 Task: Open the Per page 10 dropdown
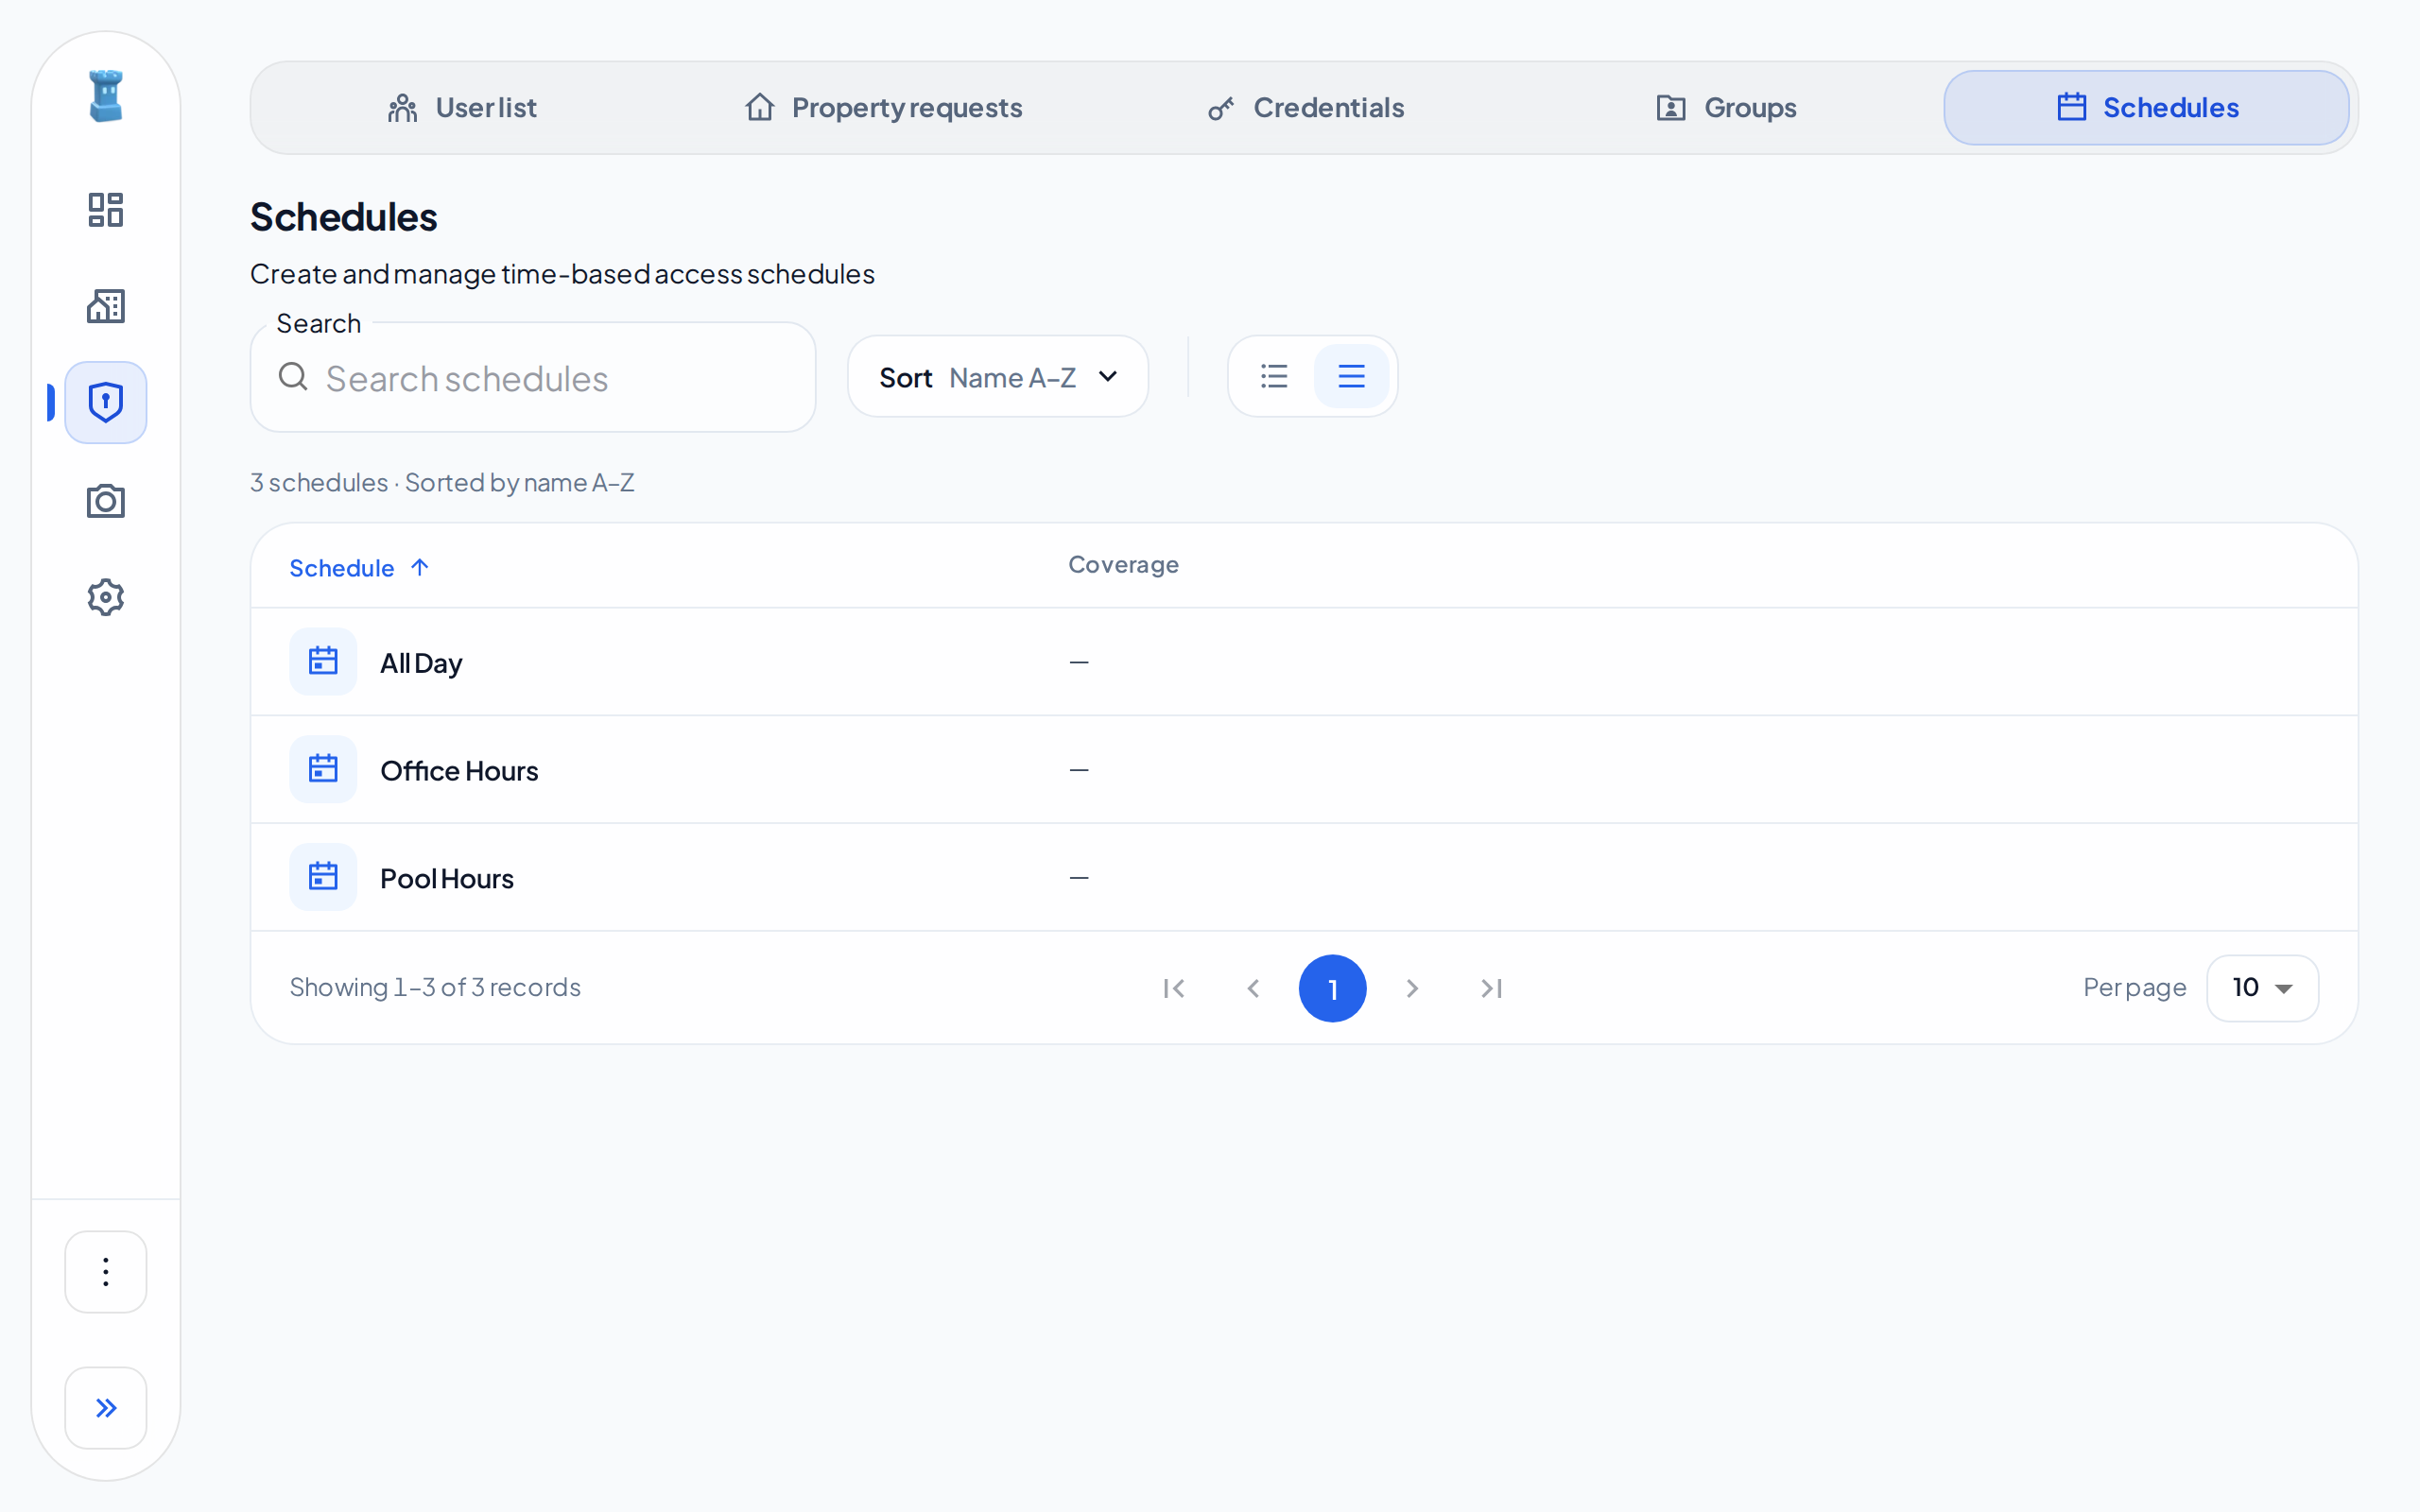coord(2262,988)
